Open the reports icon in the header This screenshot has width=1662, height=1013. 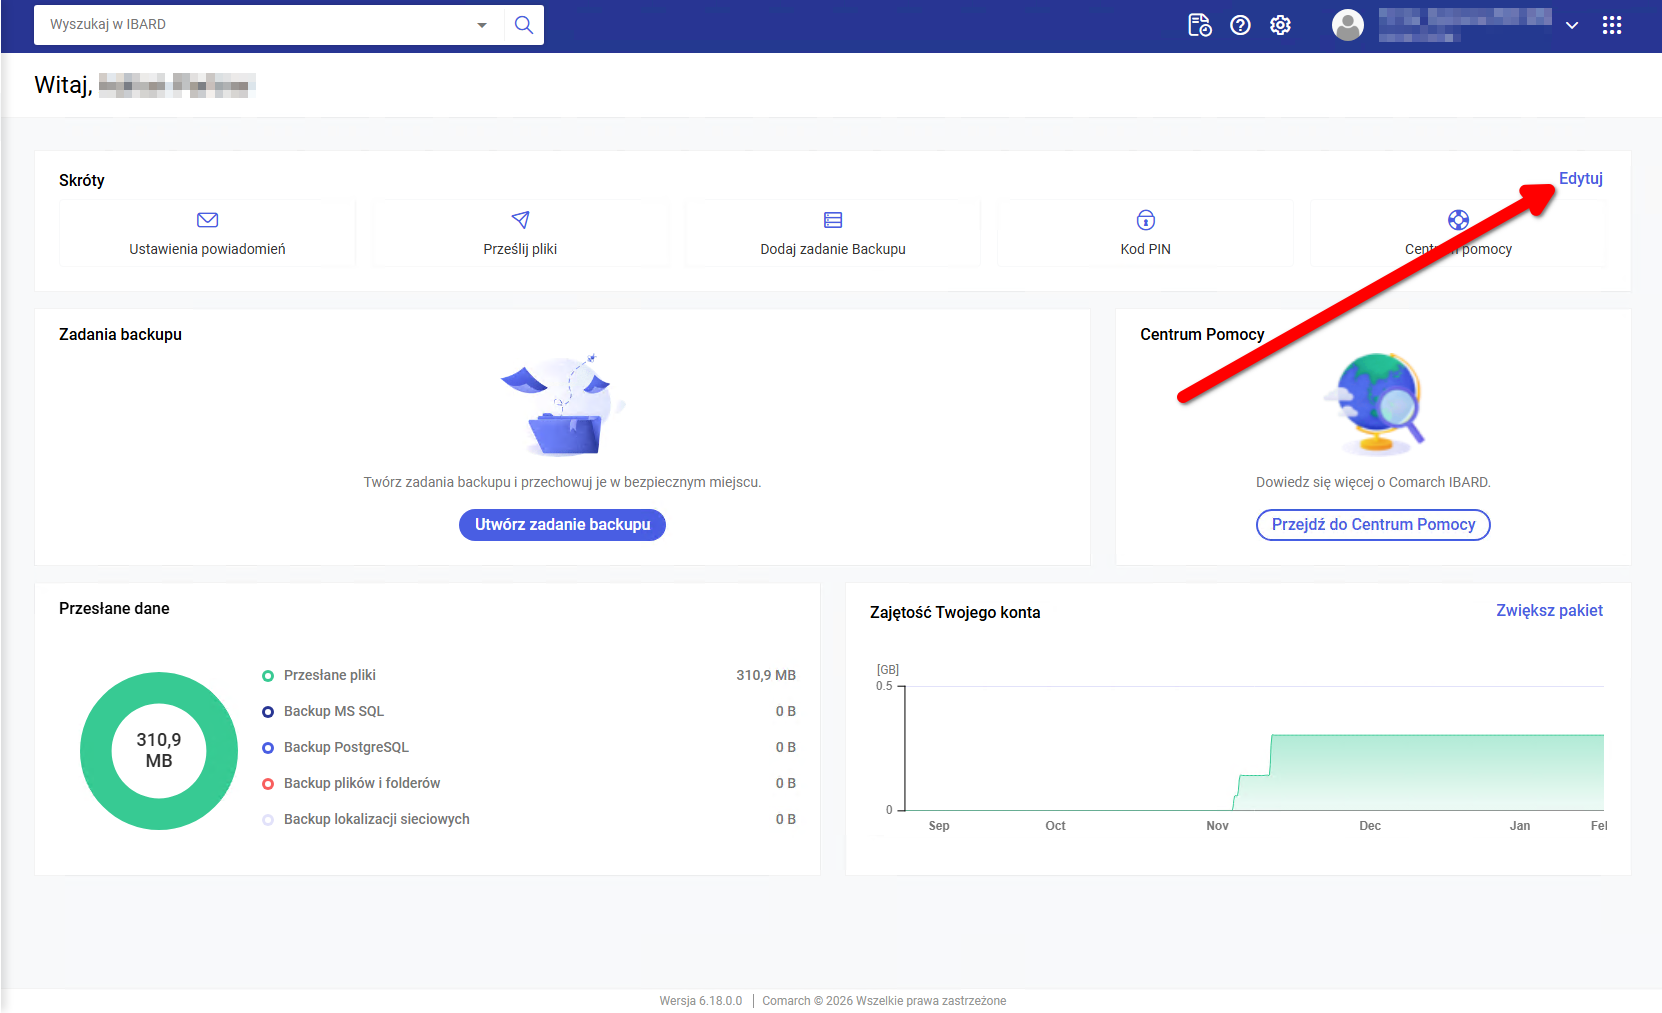[x=1199, y=25]
